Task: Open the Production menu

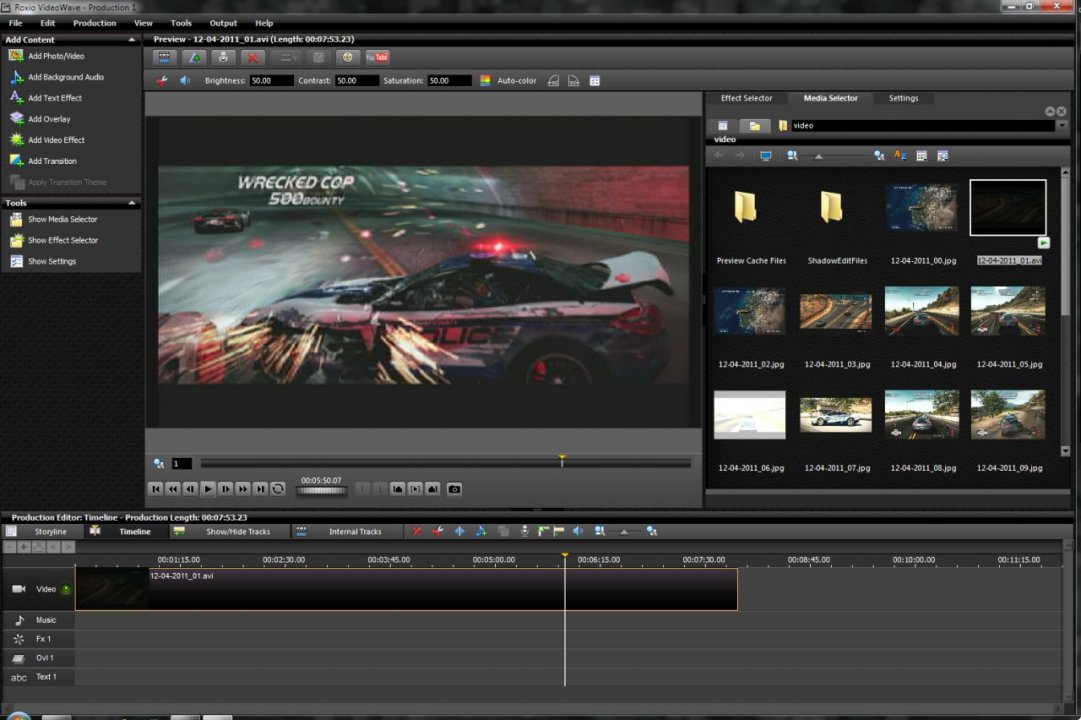Action: [94, 23]
